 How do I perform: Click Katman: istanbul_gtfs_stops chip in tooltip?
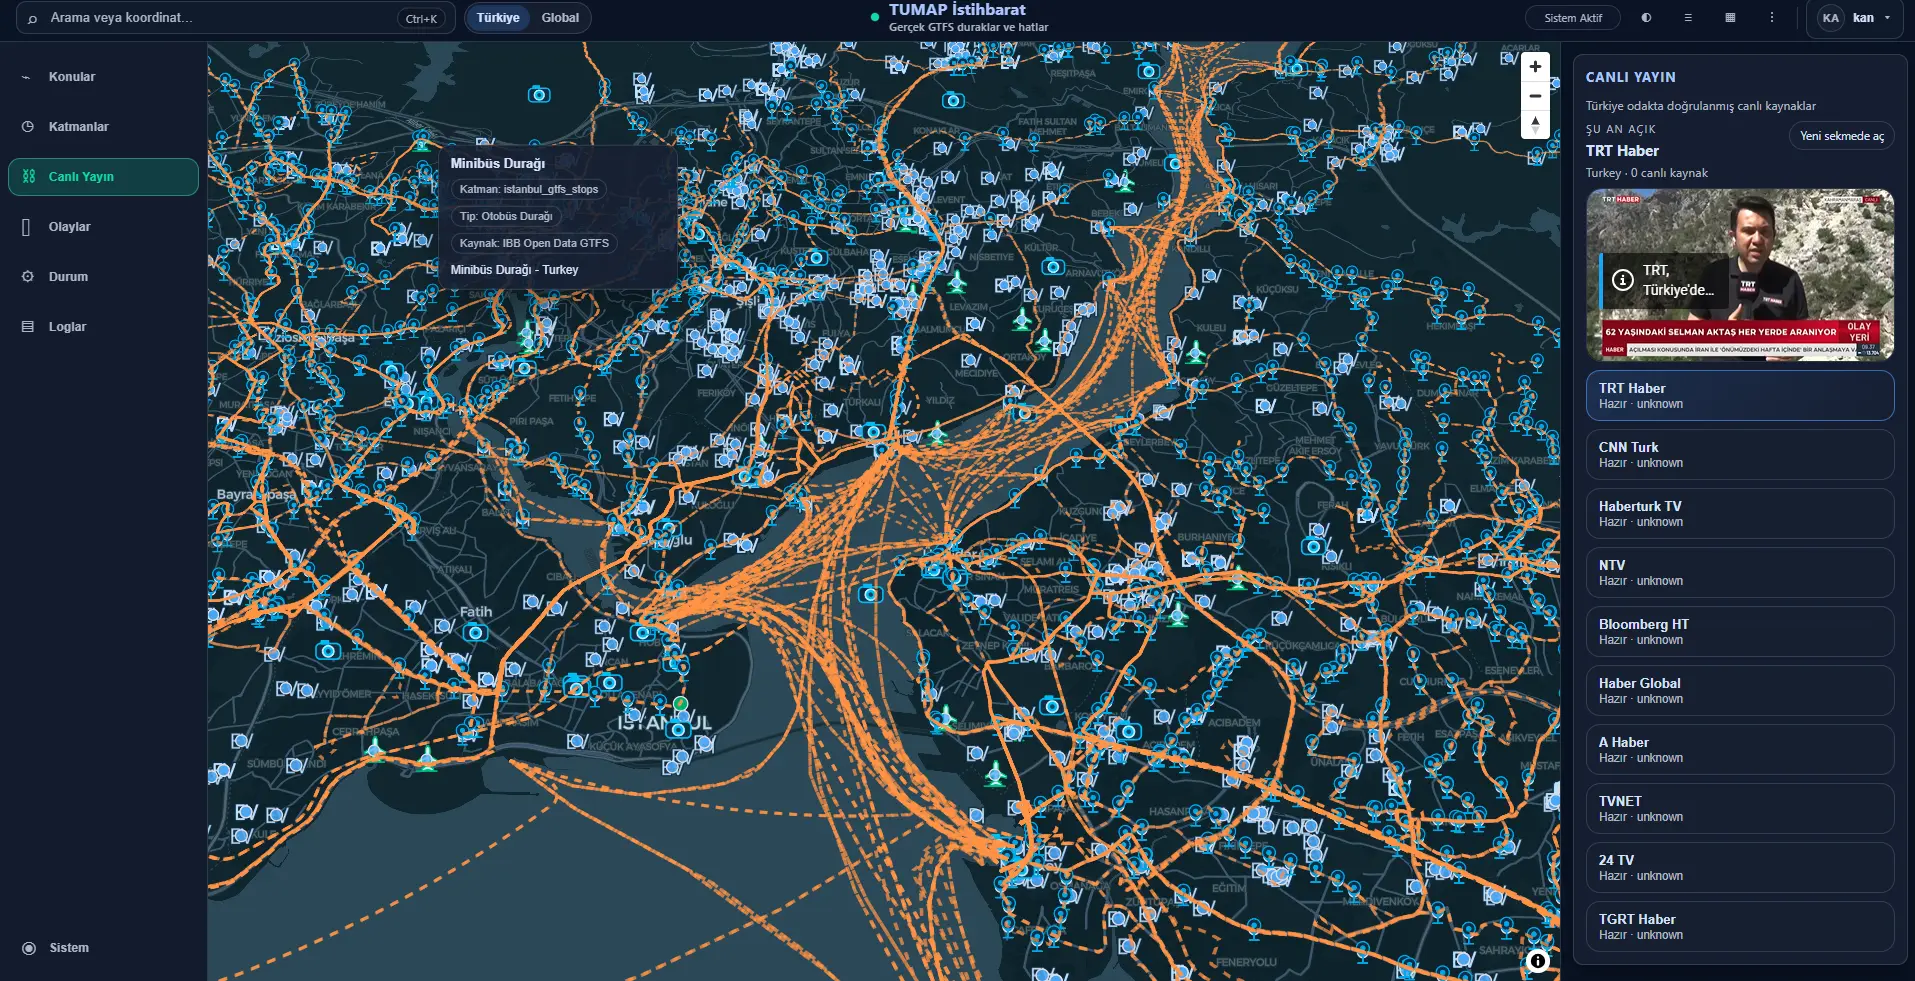click(x=529, y=189)
